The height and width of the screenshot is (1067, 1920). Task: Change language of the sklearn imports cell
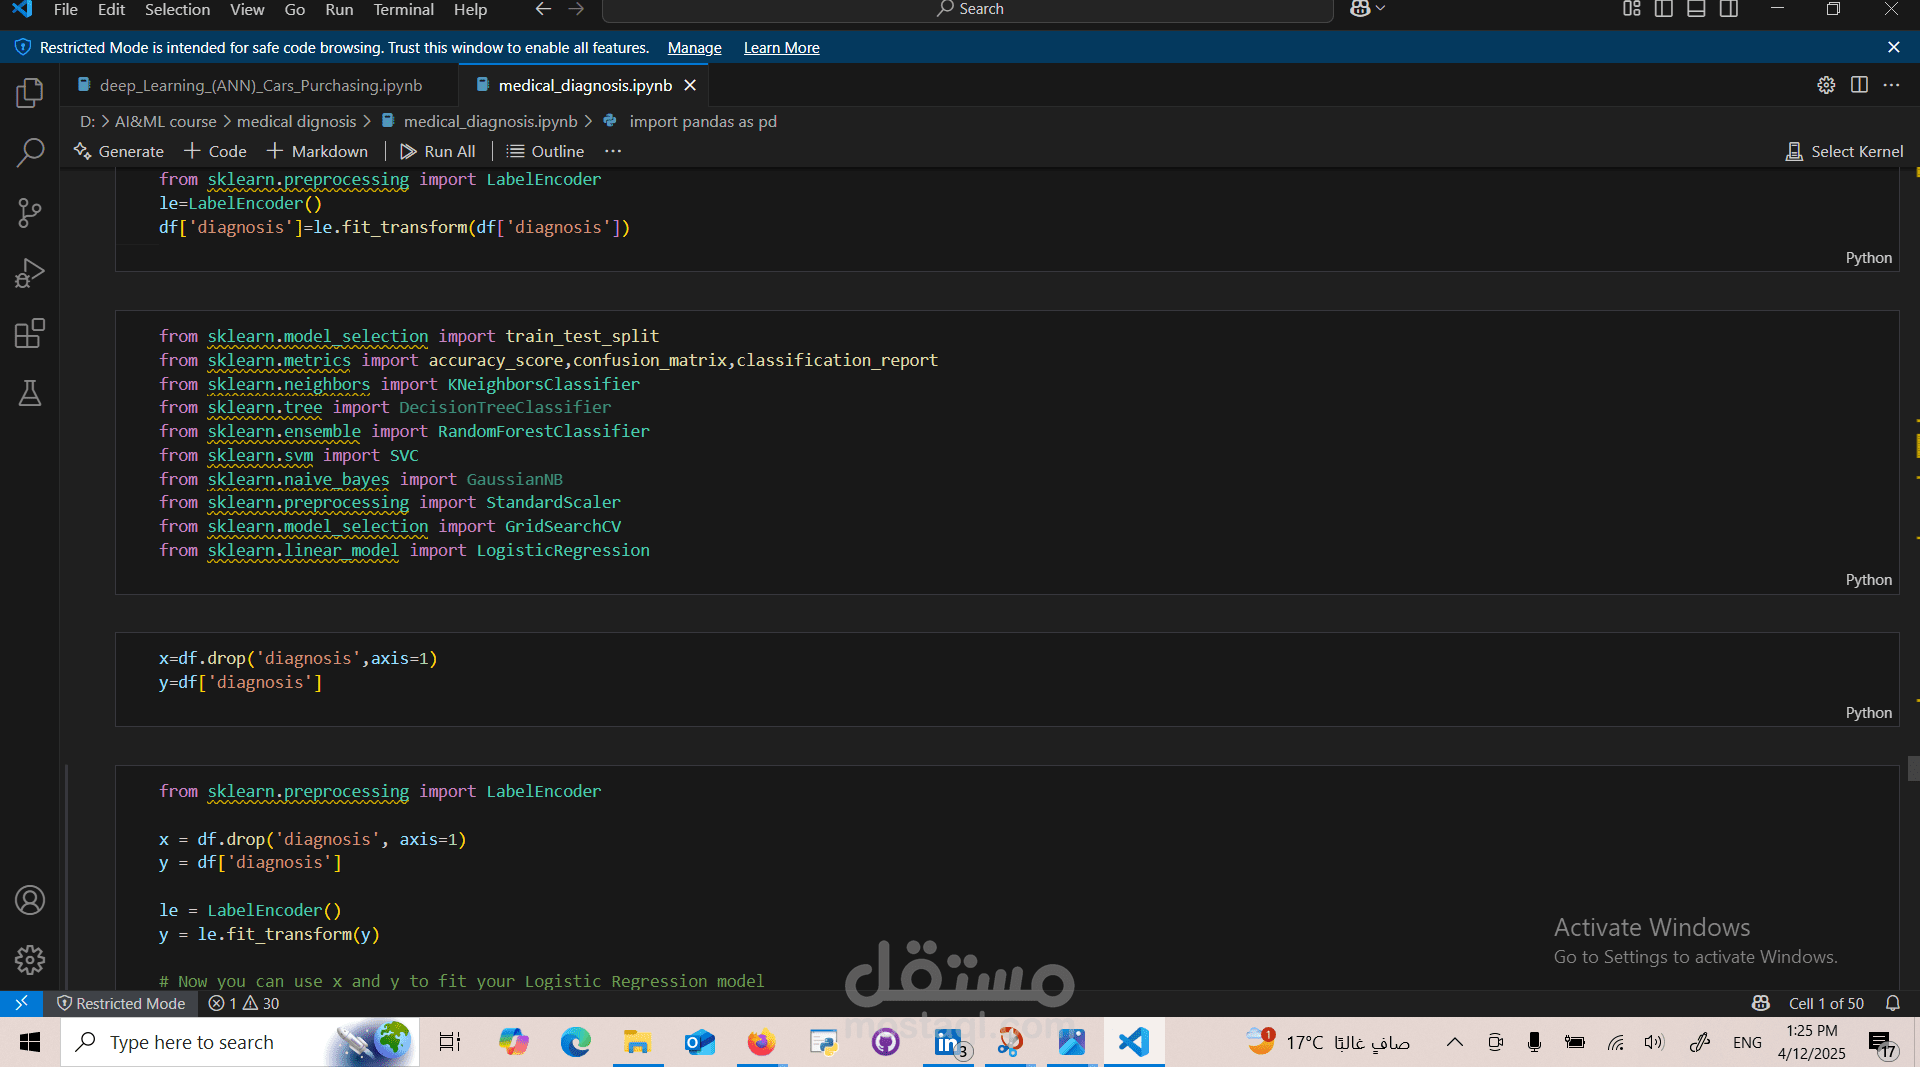pyautogui.click(x=1868, y=580)
